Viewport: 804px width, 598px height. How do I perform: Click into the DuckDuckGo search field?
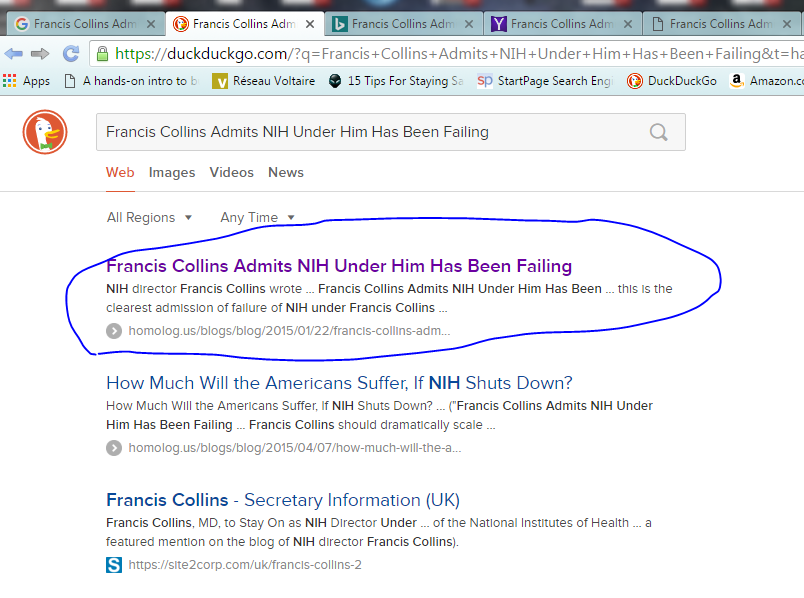(x=370, y=132)
